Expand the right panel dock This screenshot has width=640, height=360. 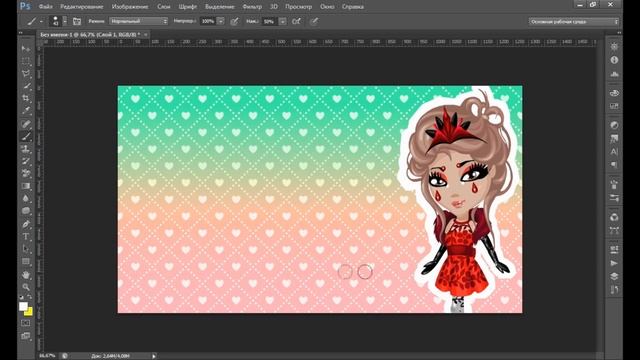point(619,32)
